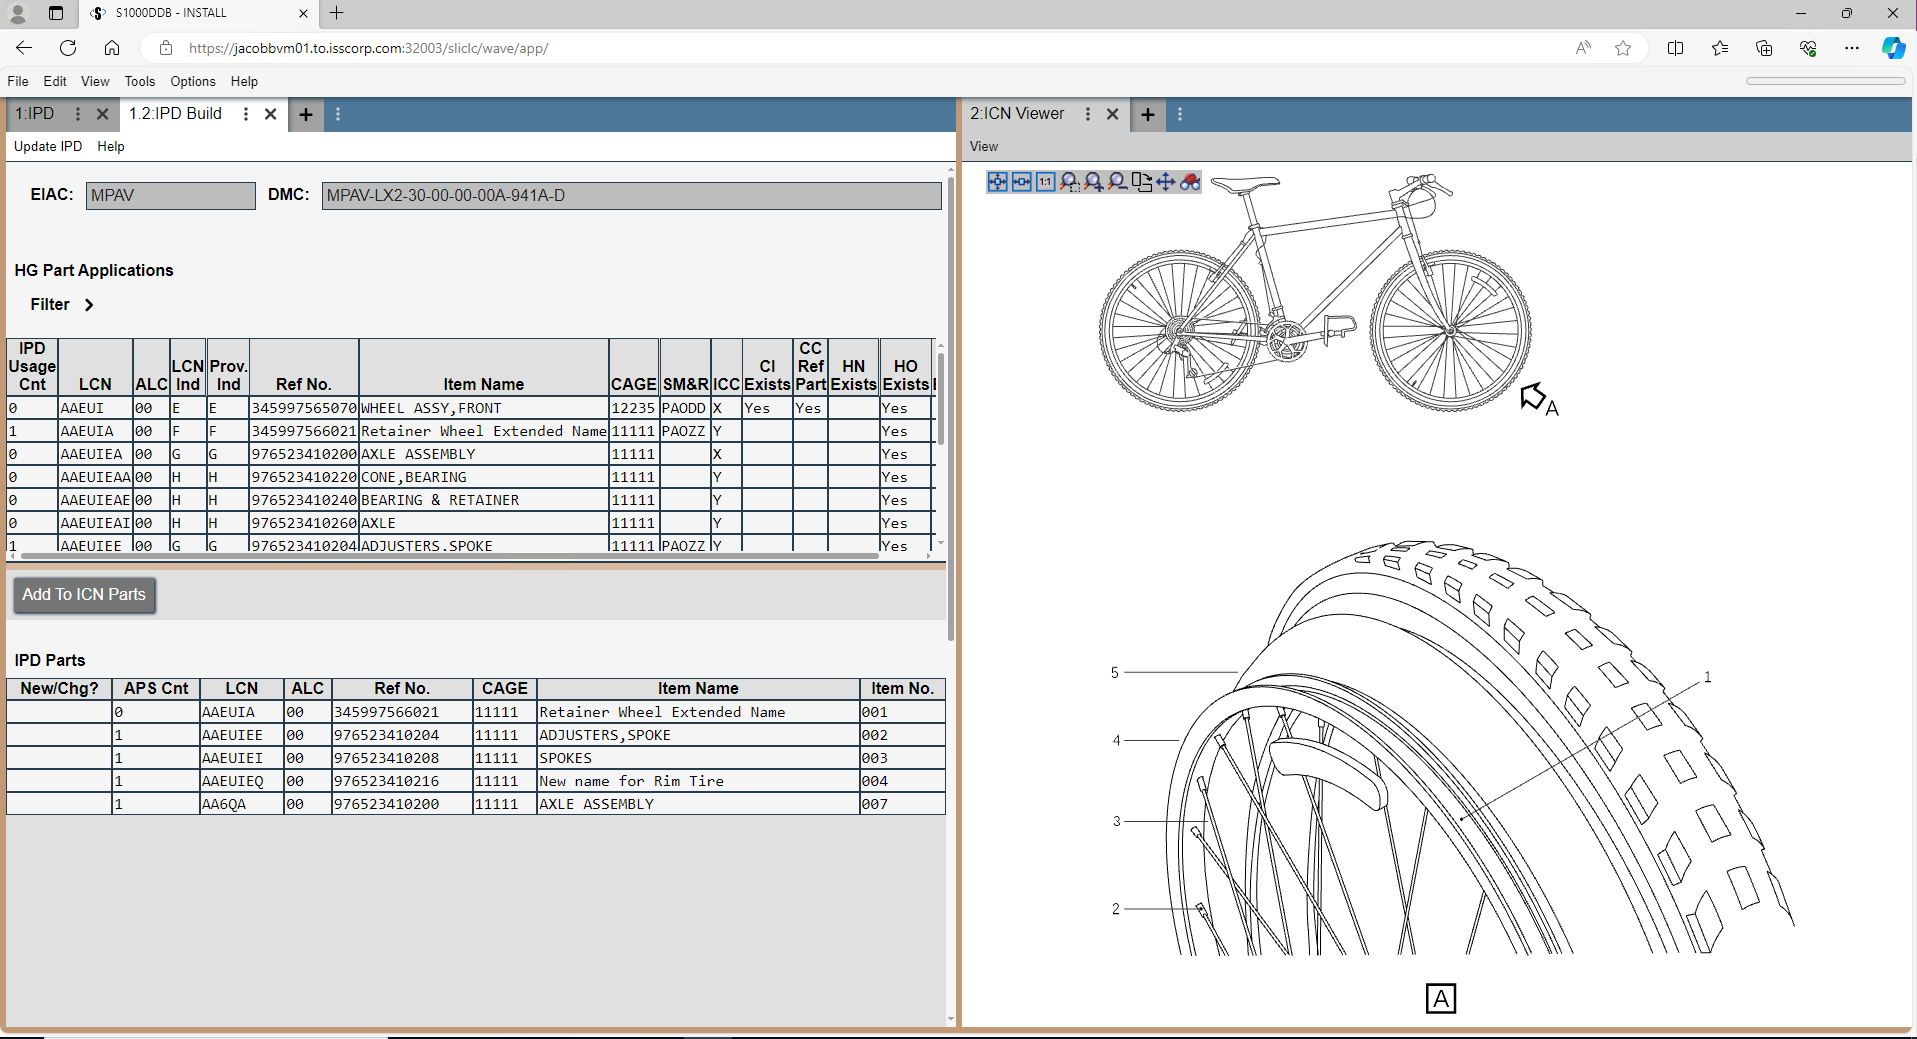Set illustration to 1:1 zoom
The width and height of the screenshot is (1917, 1039).
pos(1044,182)
